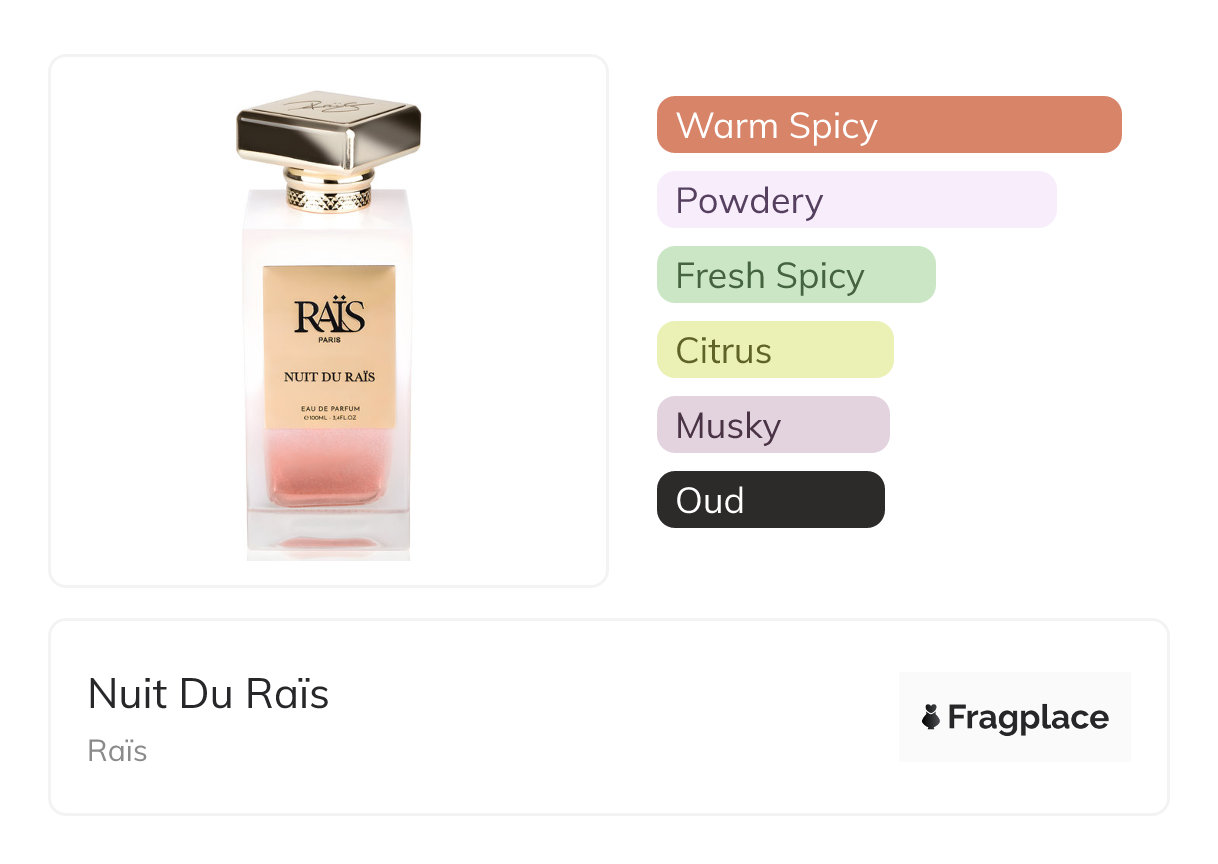Select the Powdery accord bar
Viewport: 1218px width, 864px height.
tap(856, 200)
